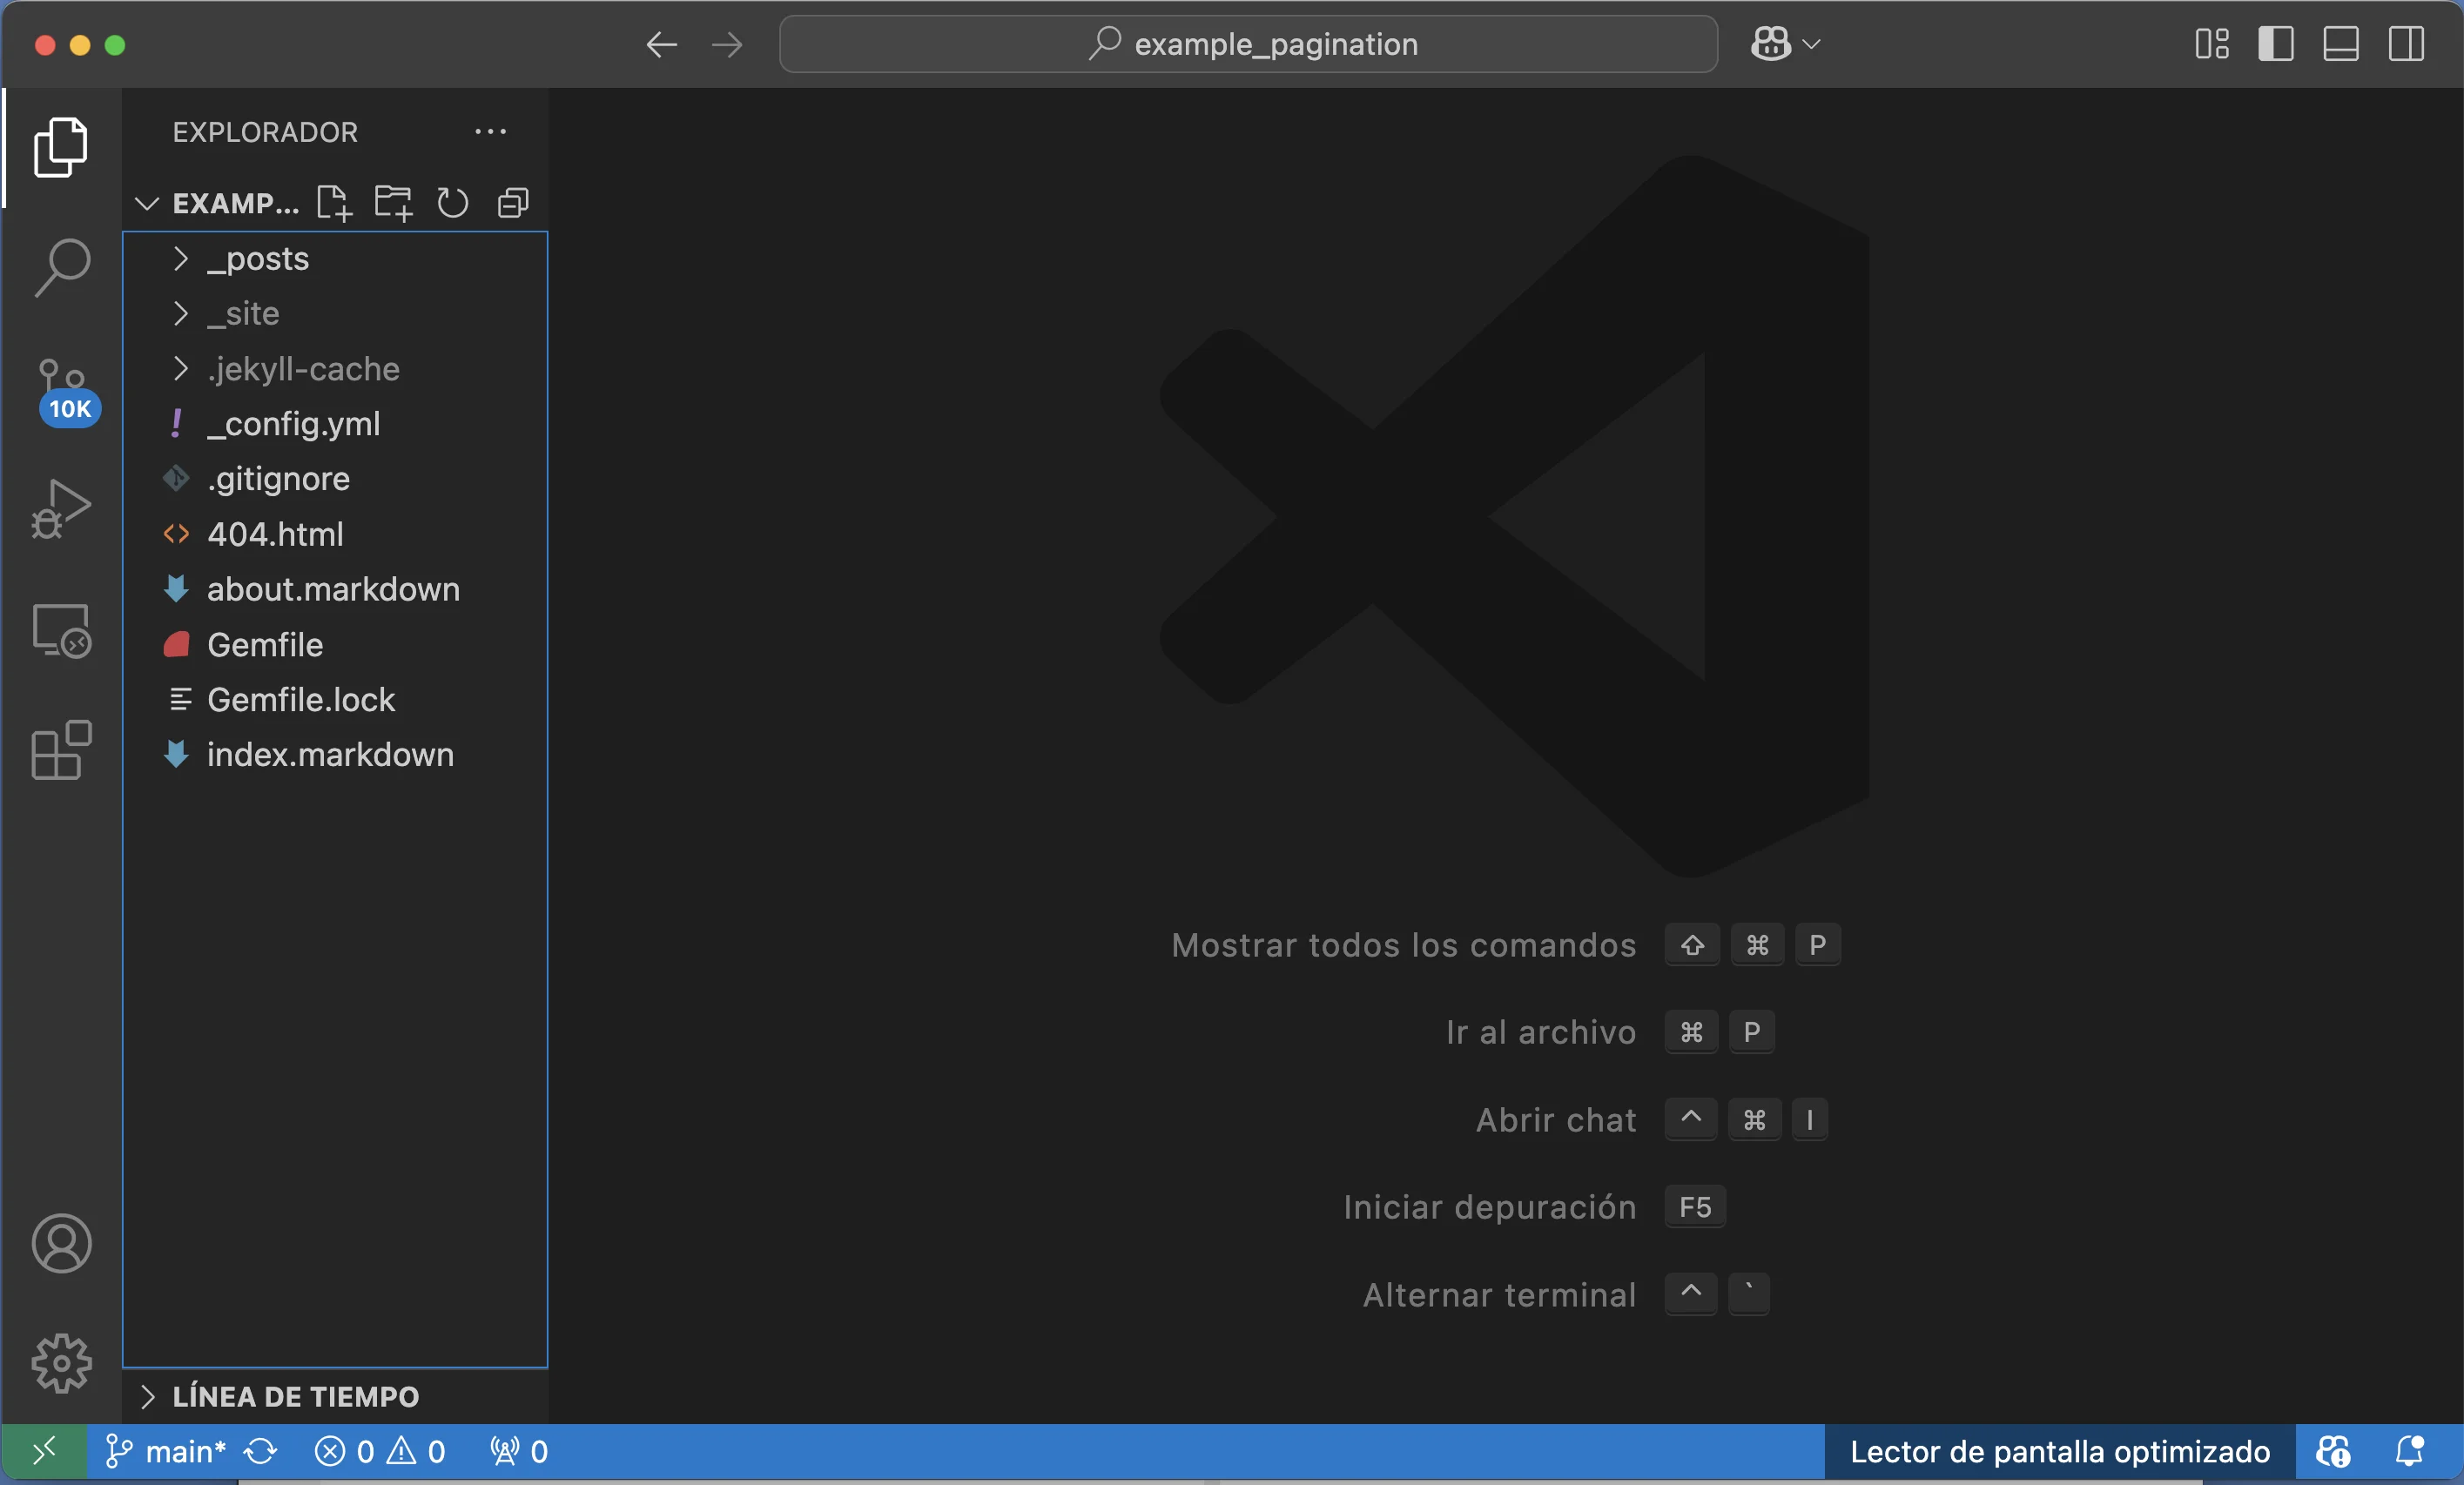Open the Accounts menu icon
2464x1485 pixels.
point(61,1243)
